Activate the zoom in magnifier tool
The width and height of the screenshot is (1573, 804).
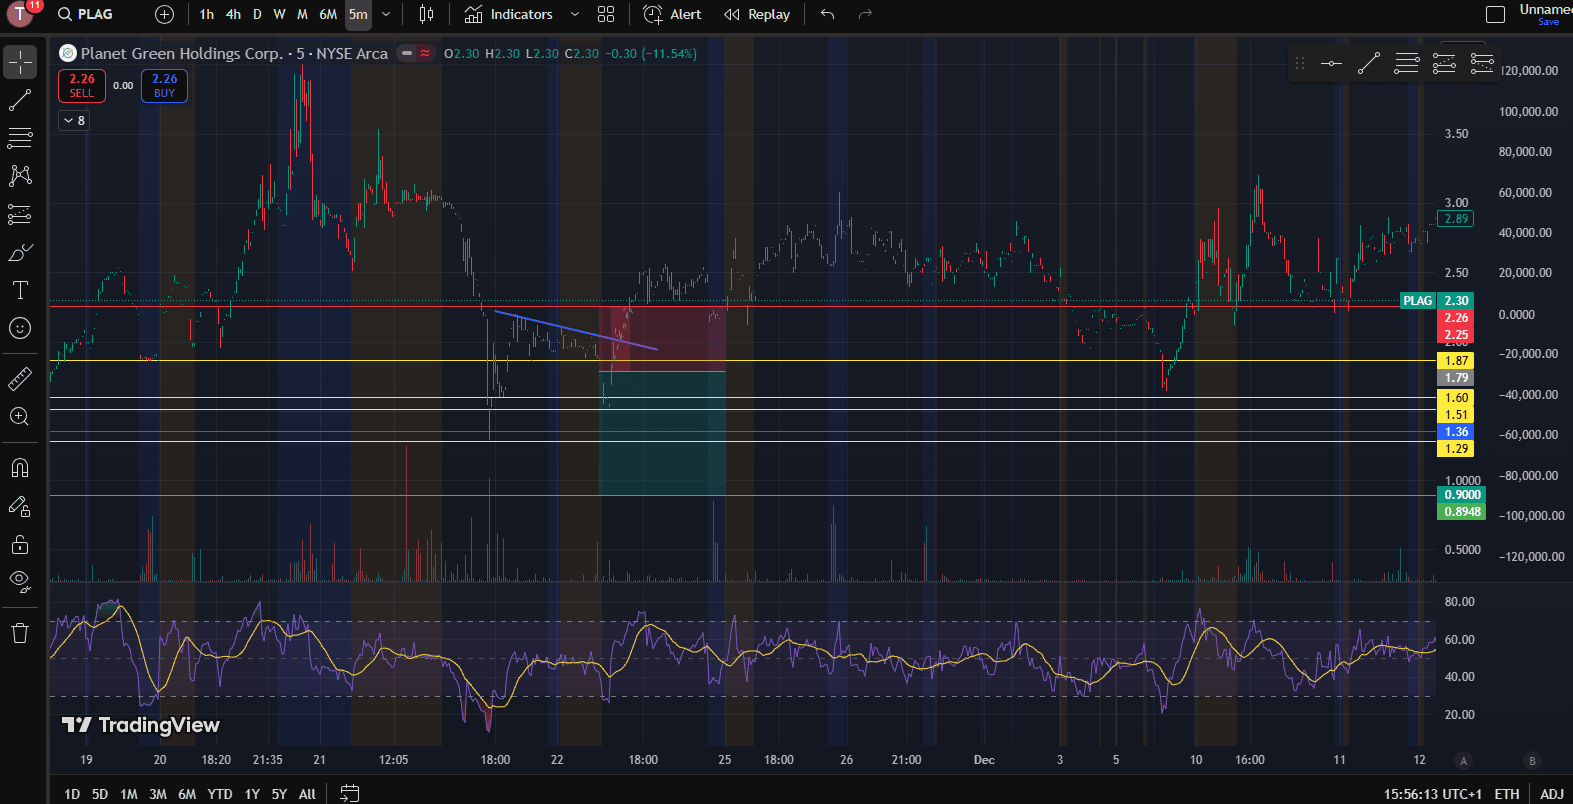20,417
